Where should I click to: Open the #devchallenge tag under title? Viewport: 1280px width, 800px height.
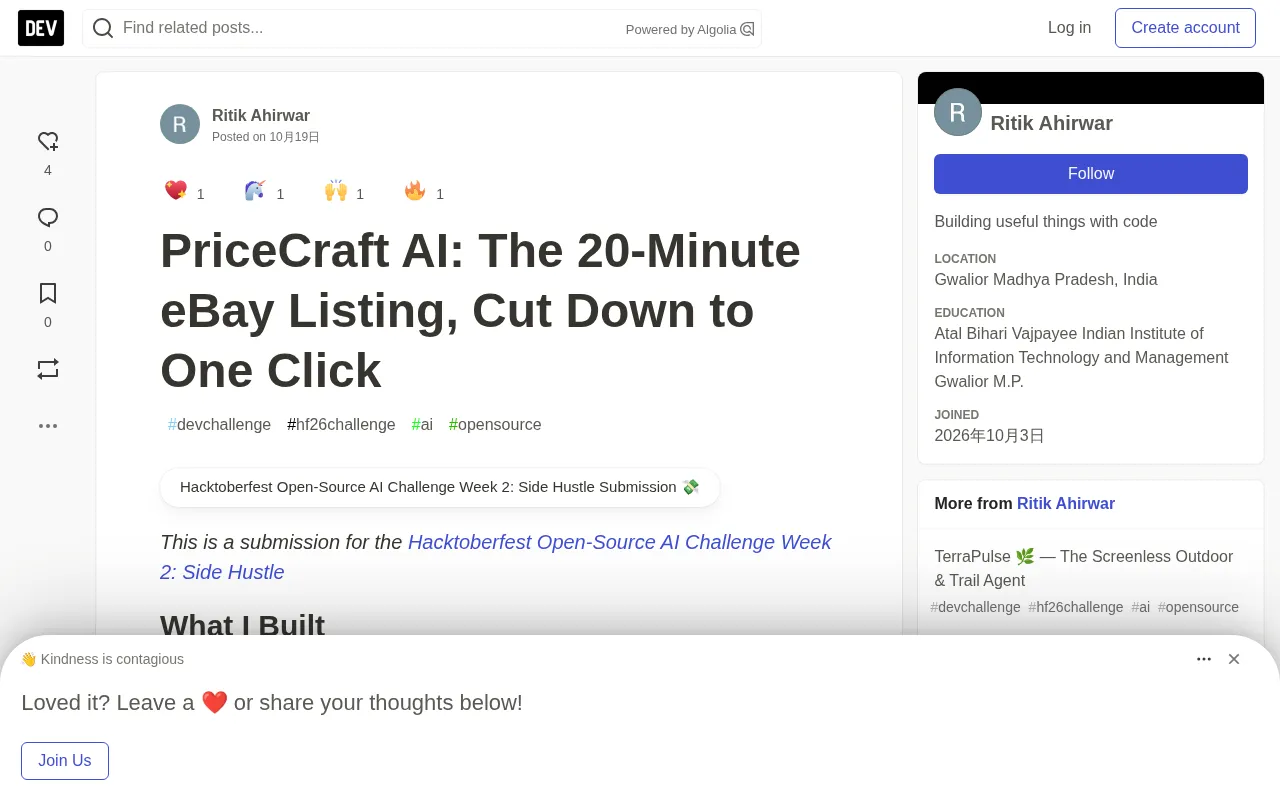219,425
